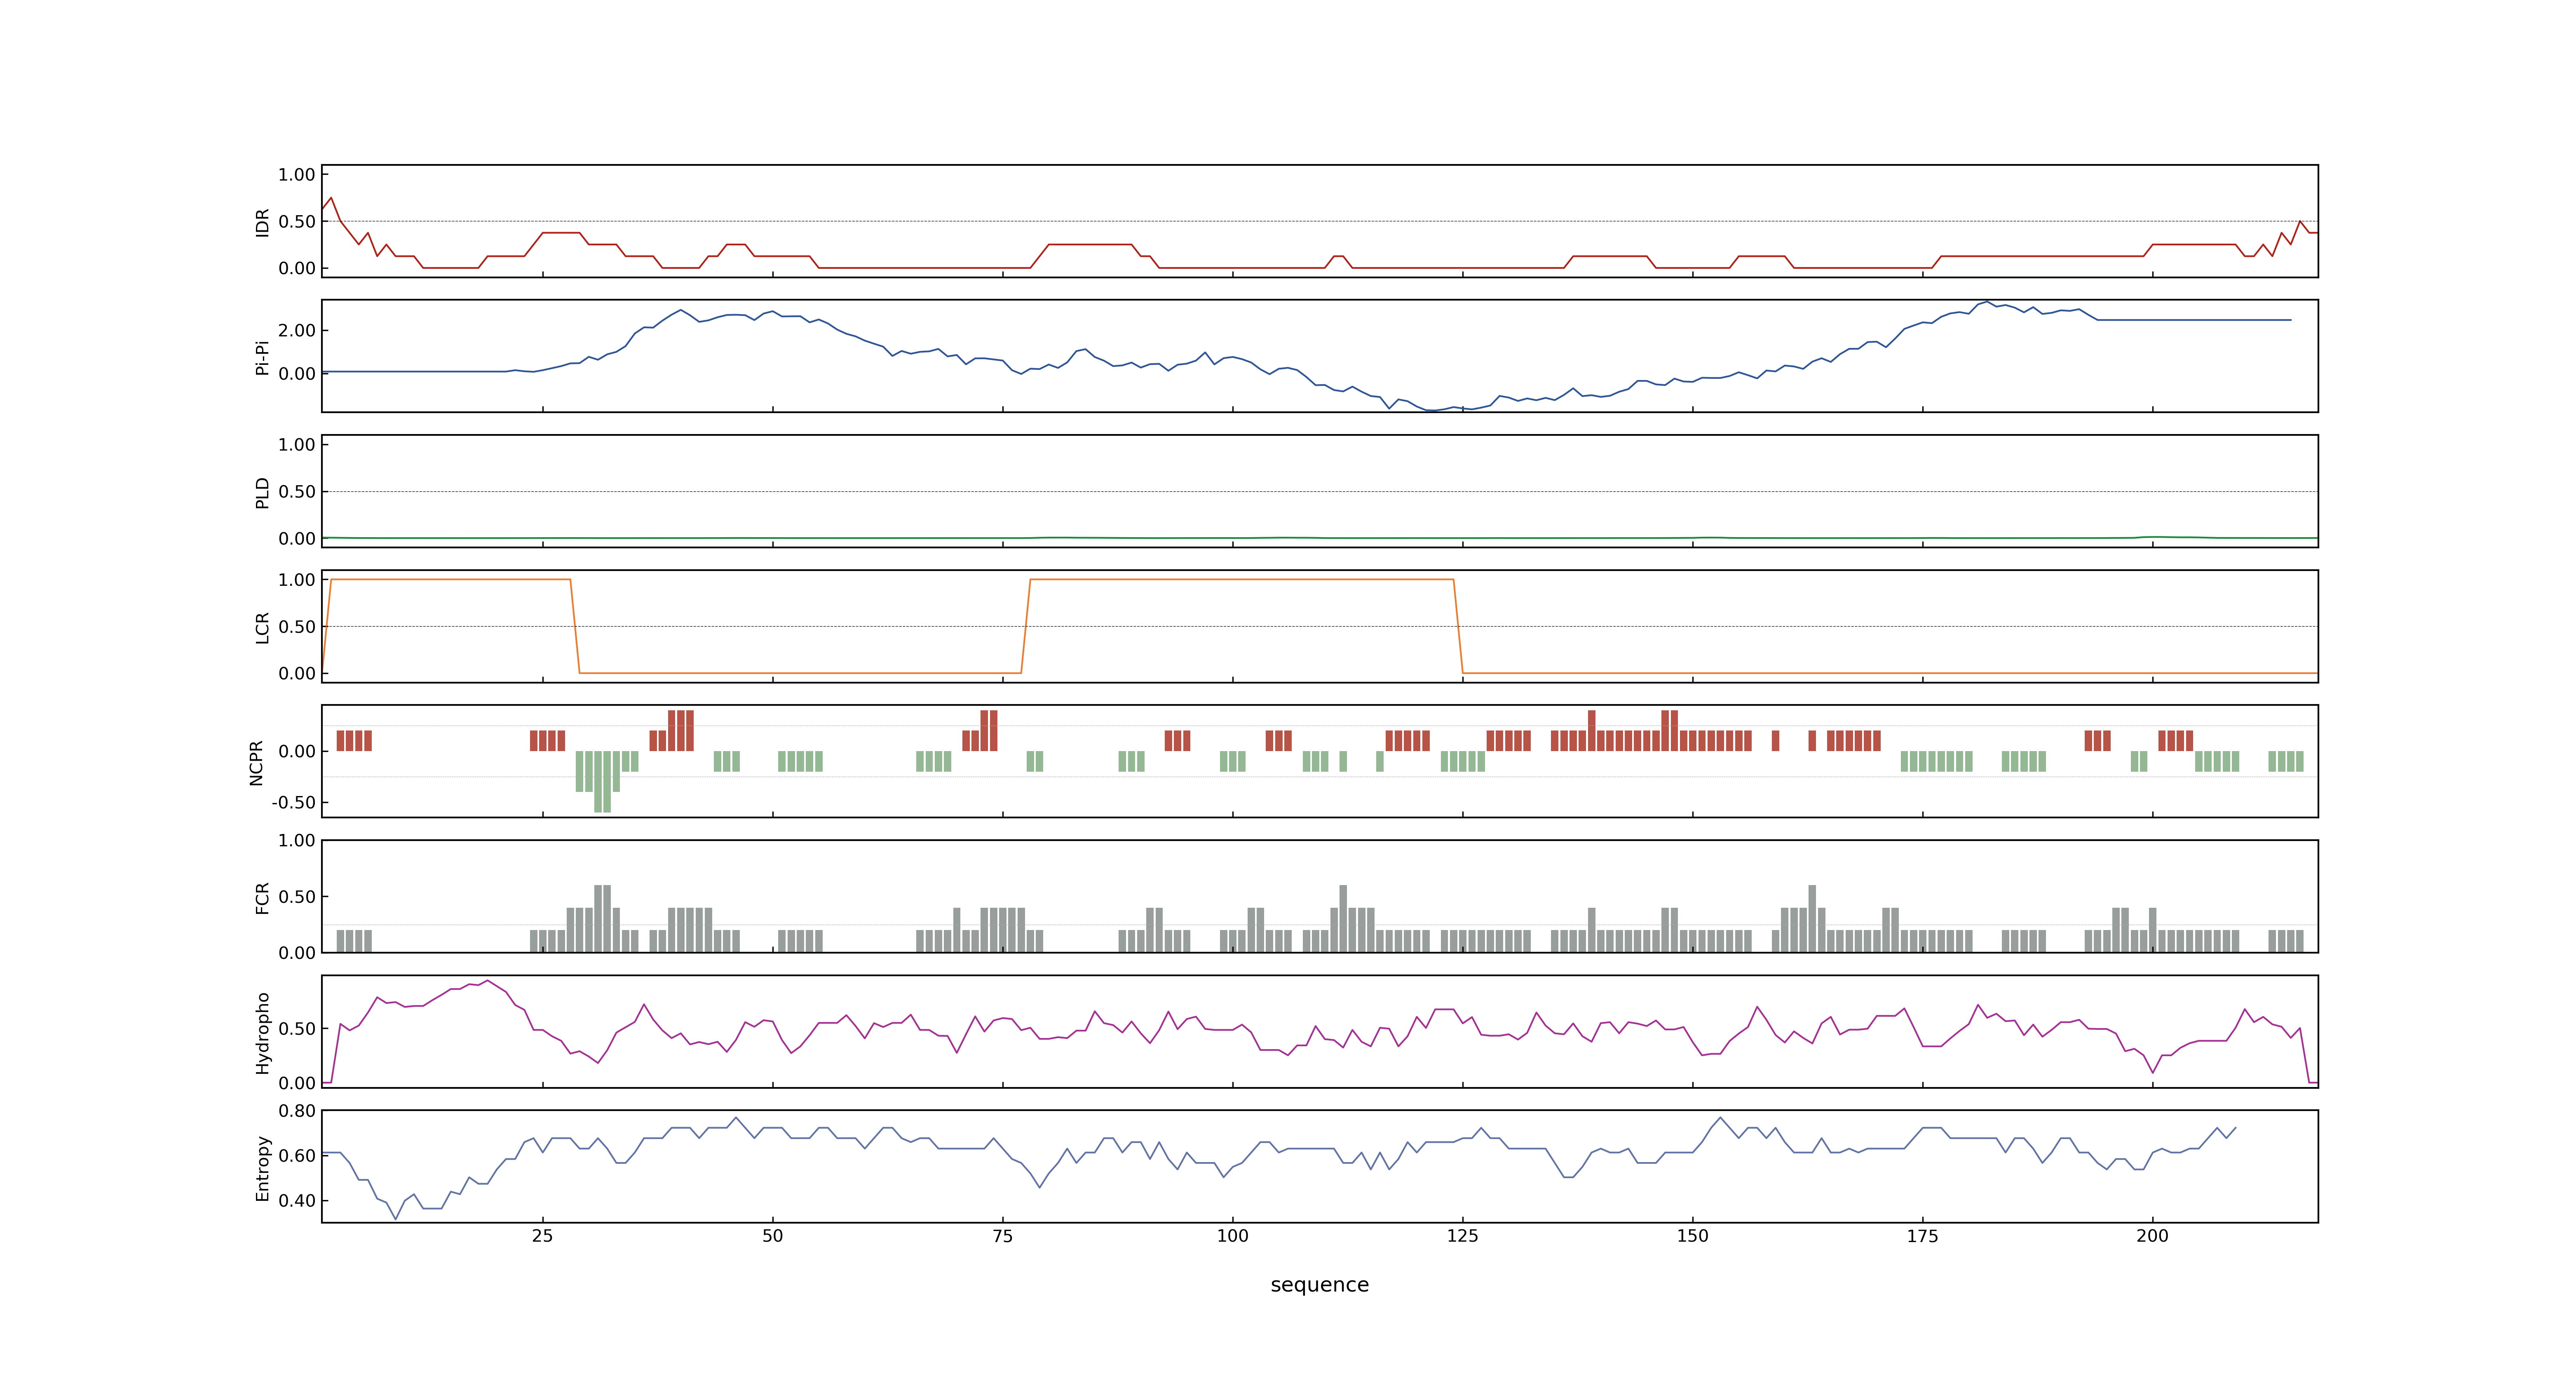Viewport: 2576px width, 1374px height.
Task: Click the 1.00 tick on PLD axis
Action: 297,445
